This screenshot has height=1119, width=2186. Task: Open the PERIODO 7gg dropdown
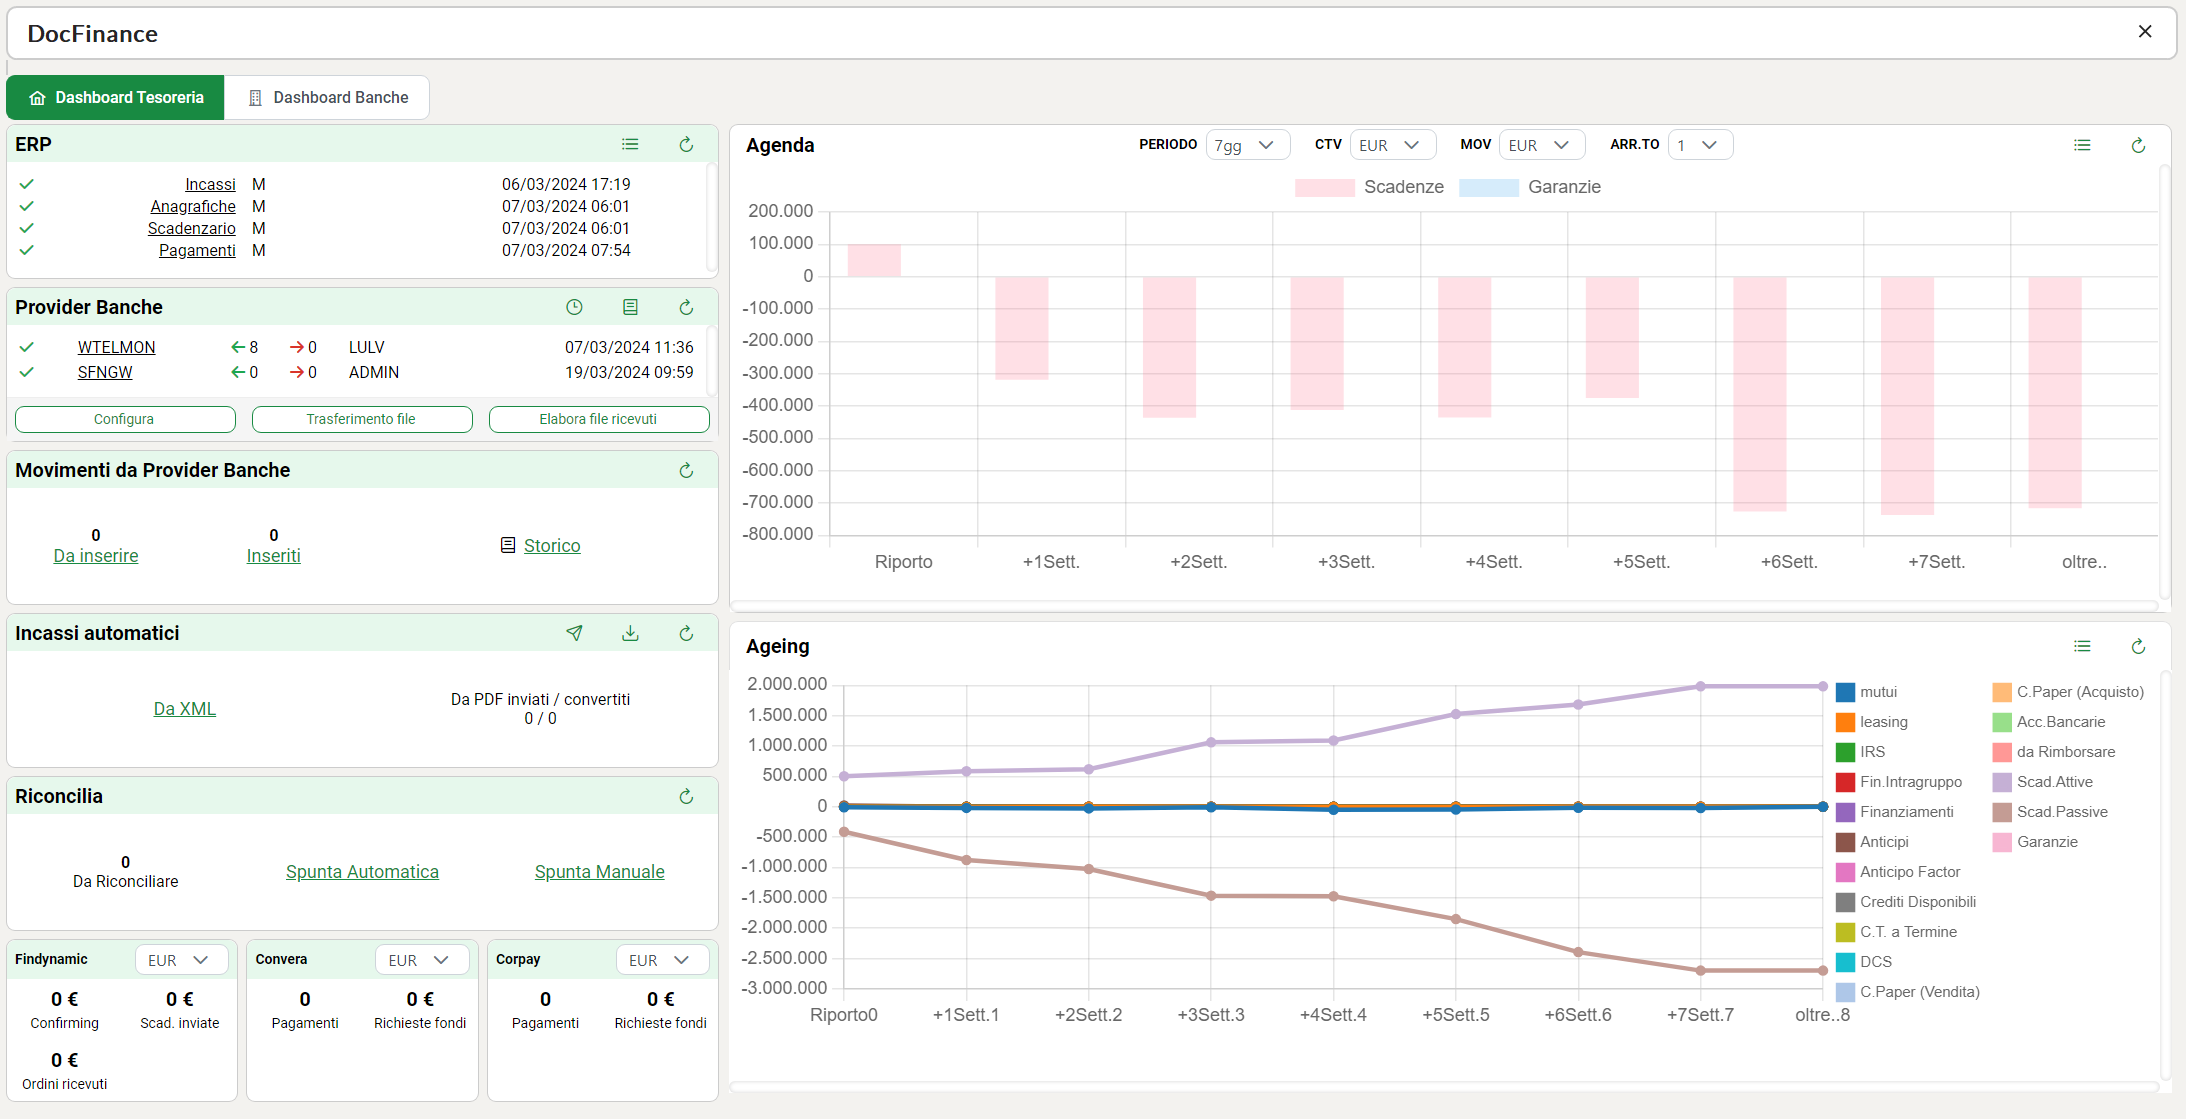click(1247, 145)
